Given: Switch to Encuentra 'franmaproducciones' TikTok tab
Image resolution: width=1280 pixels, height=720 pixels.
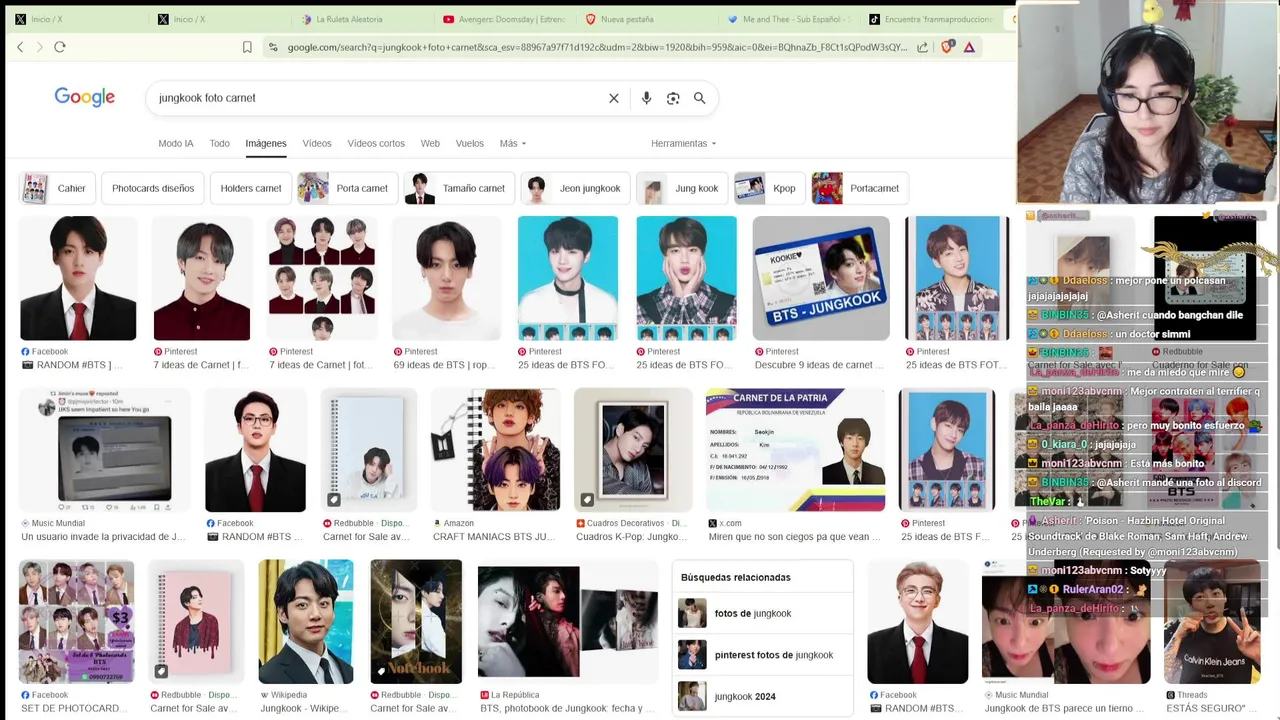Looking at the screenshot, I should pos(932,19).
